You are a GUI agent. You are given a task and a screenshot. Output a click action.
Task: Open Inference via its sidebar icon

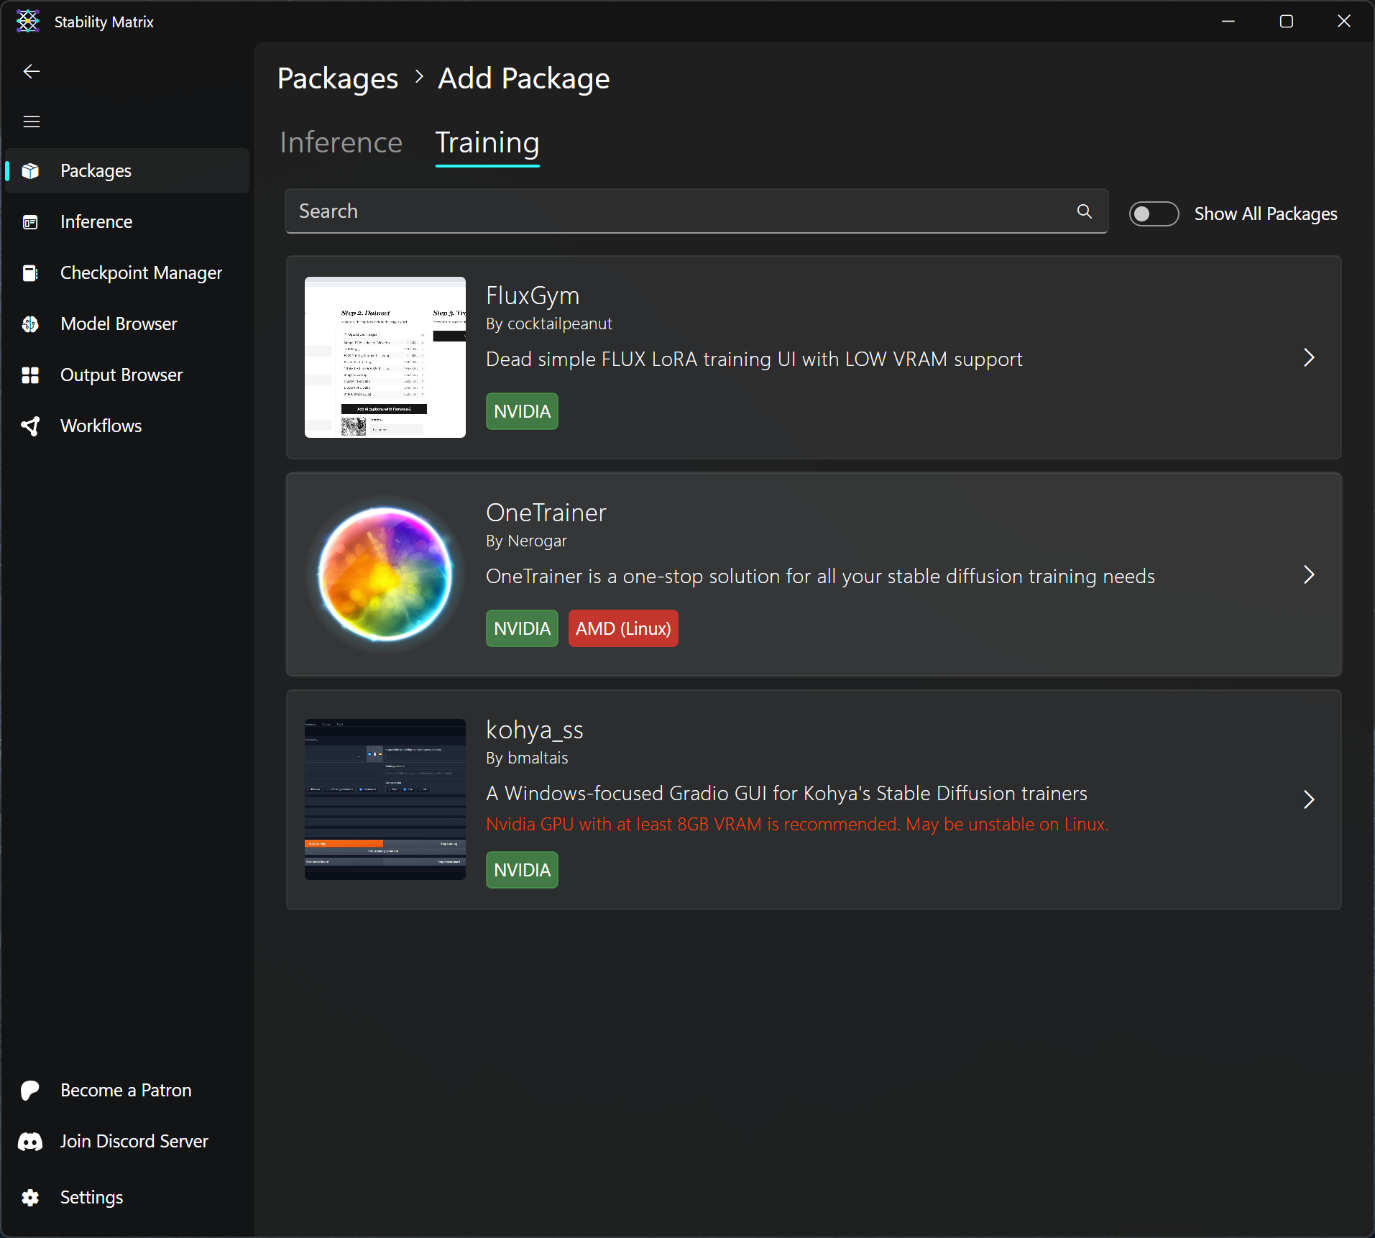pyautogui.click(x=31, y=222)
